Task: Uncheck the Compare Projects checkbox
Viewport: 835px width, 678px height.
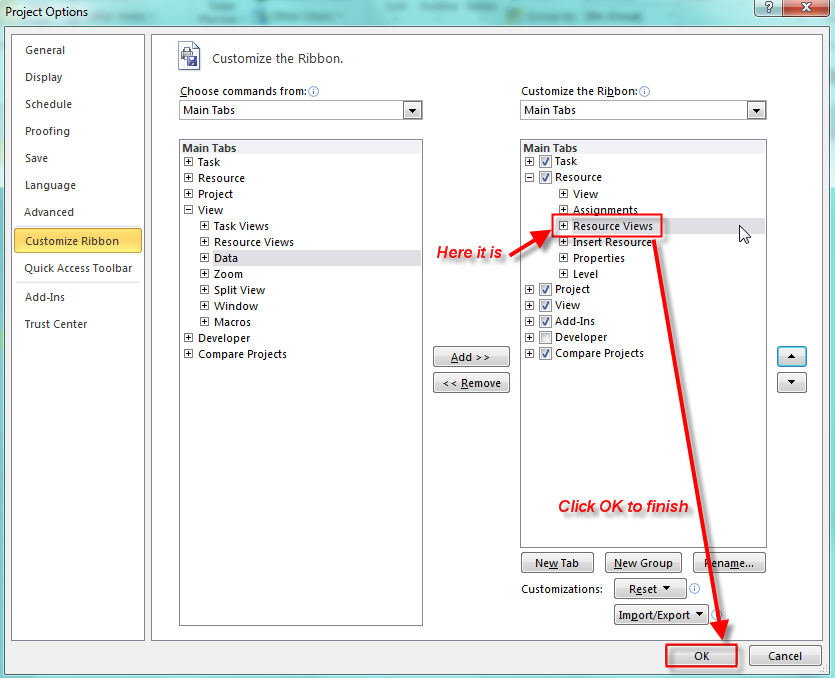Action: click(x=545, y=353)
